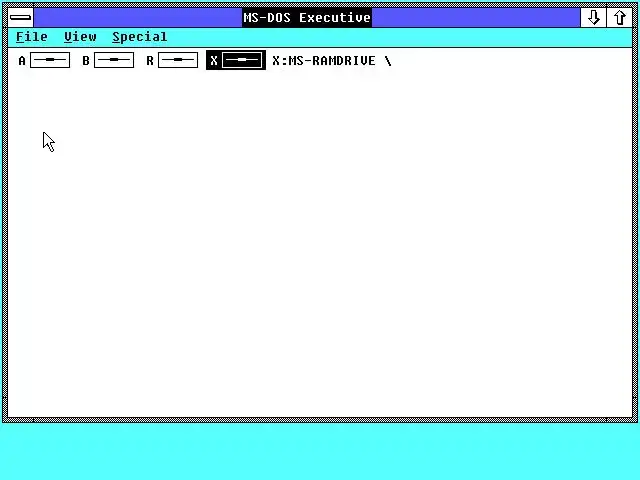
Task: Open the View menu
Action: [x=80, y=37]
